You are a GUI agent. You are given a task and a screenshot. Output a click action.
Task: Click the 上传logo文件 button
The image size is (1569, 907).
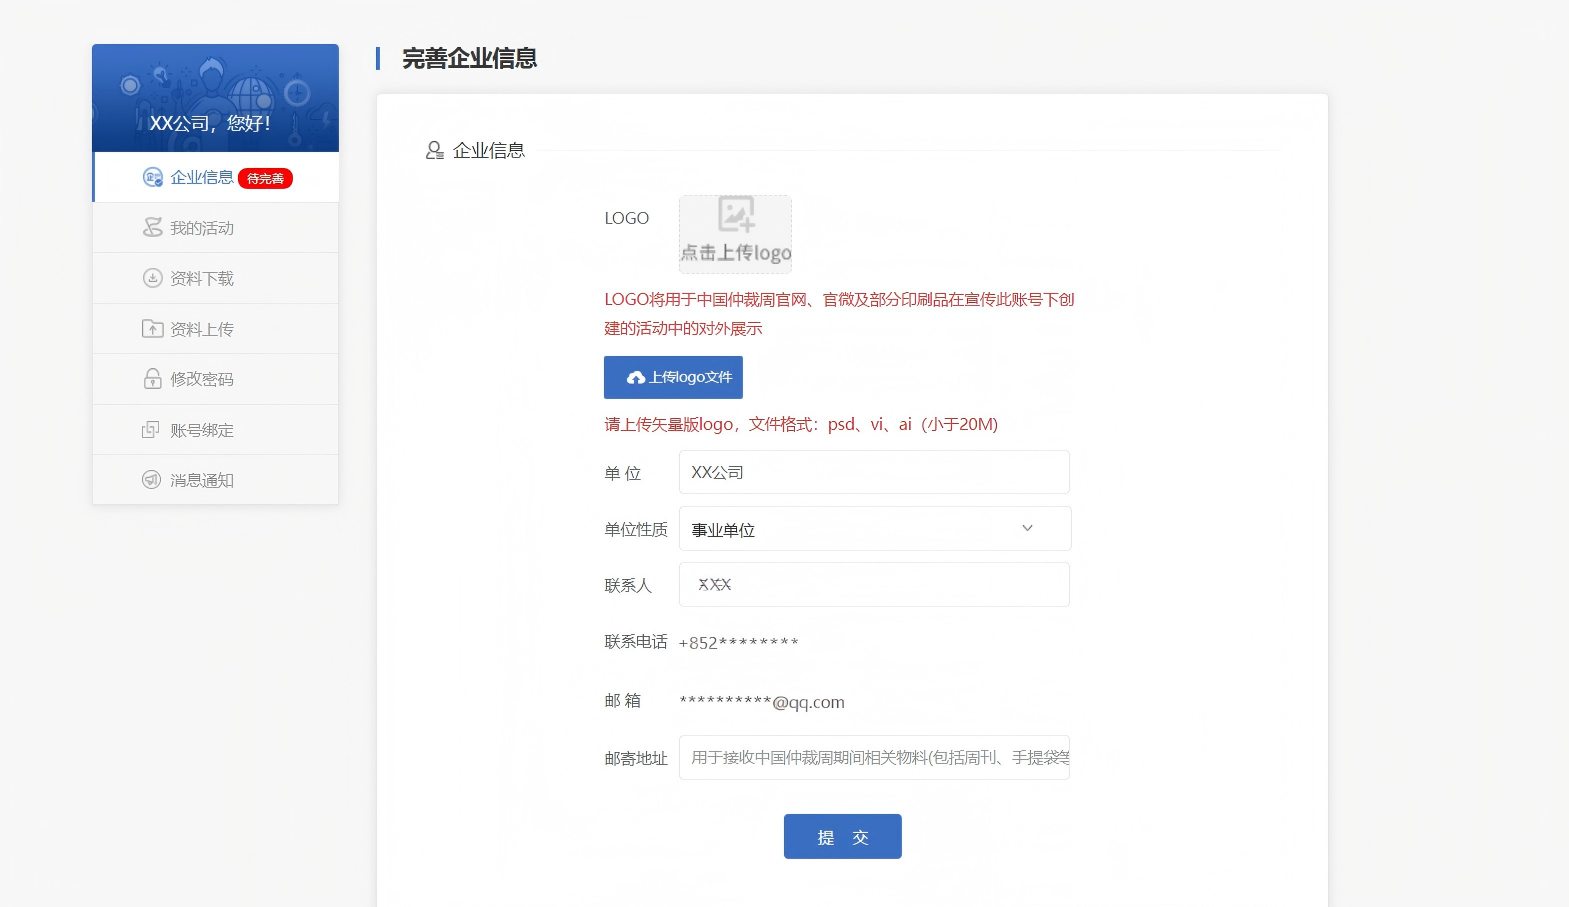pyautogui.click(x=673, y=377)
